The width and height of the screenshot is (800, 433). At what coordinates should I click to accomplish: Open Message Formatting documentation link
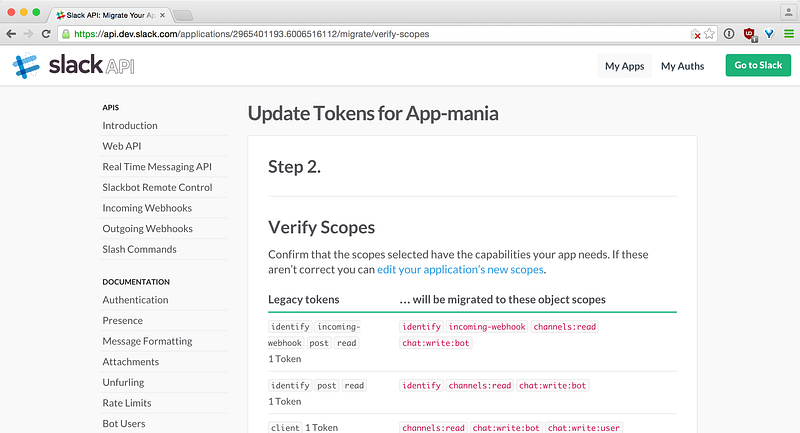click(147, 341)
